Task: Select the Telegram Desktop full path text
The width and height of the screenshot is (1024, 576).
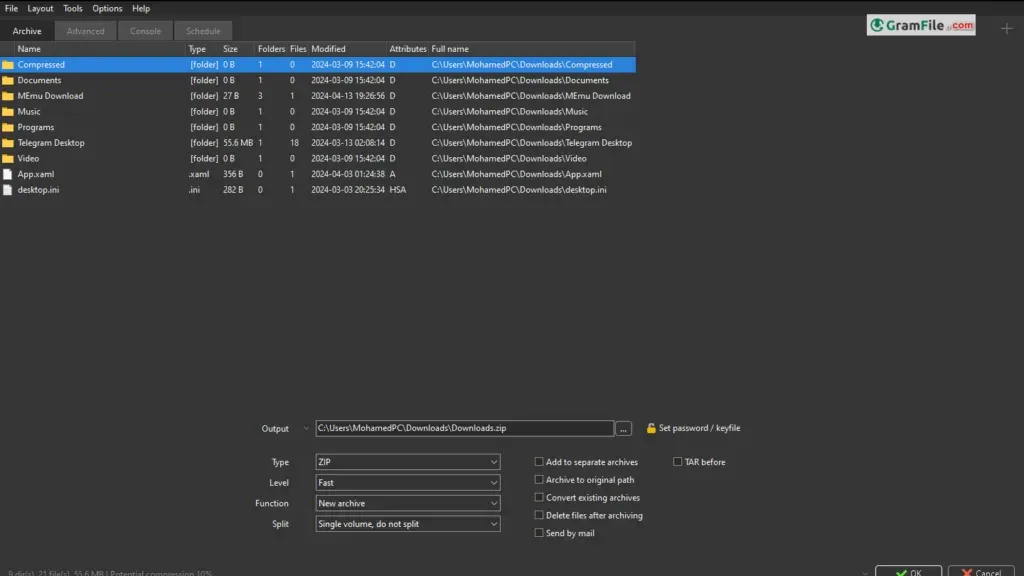Action: [532, 143]
